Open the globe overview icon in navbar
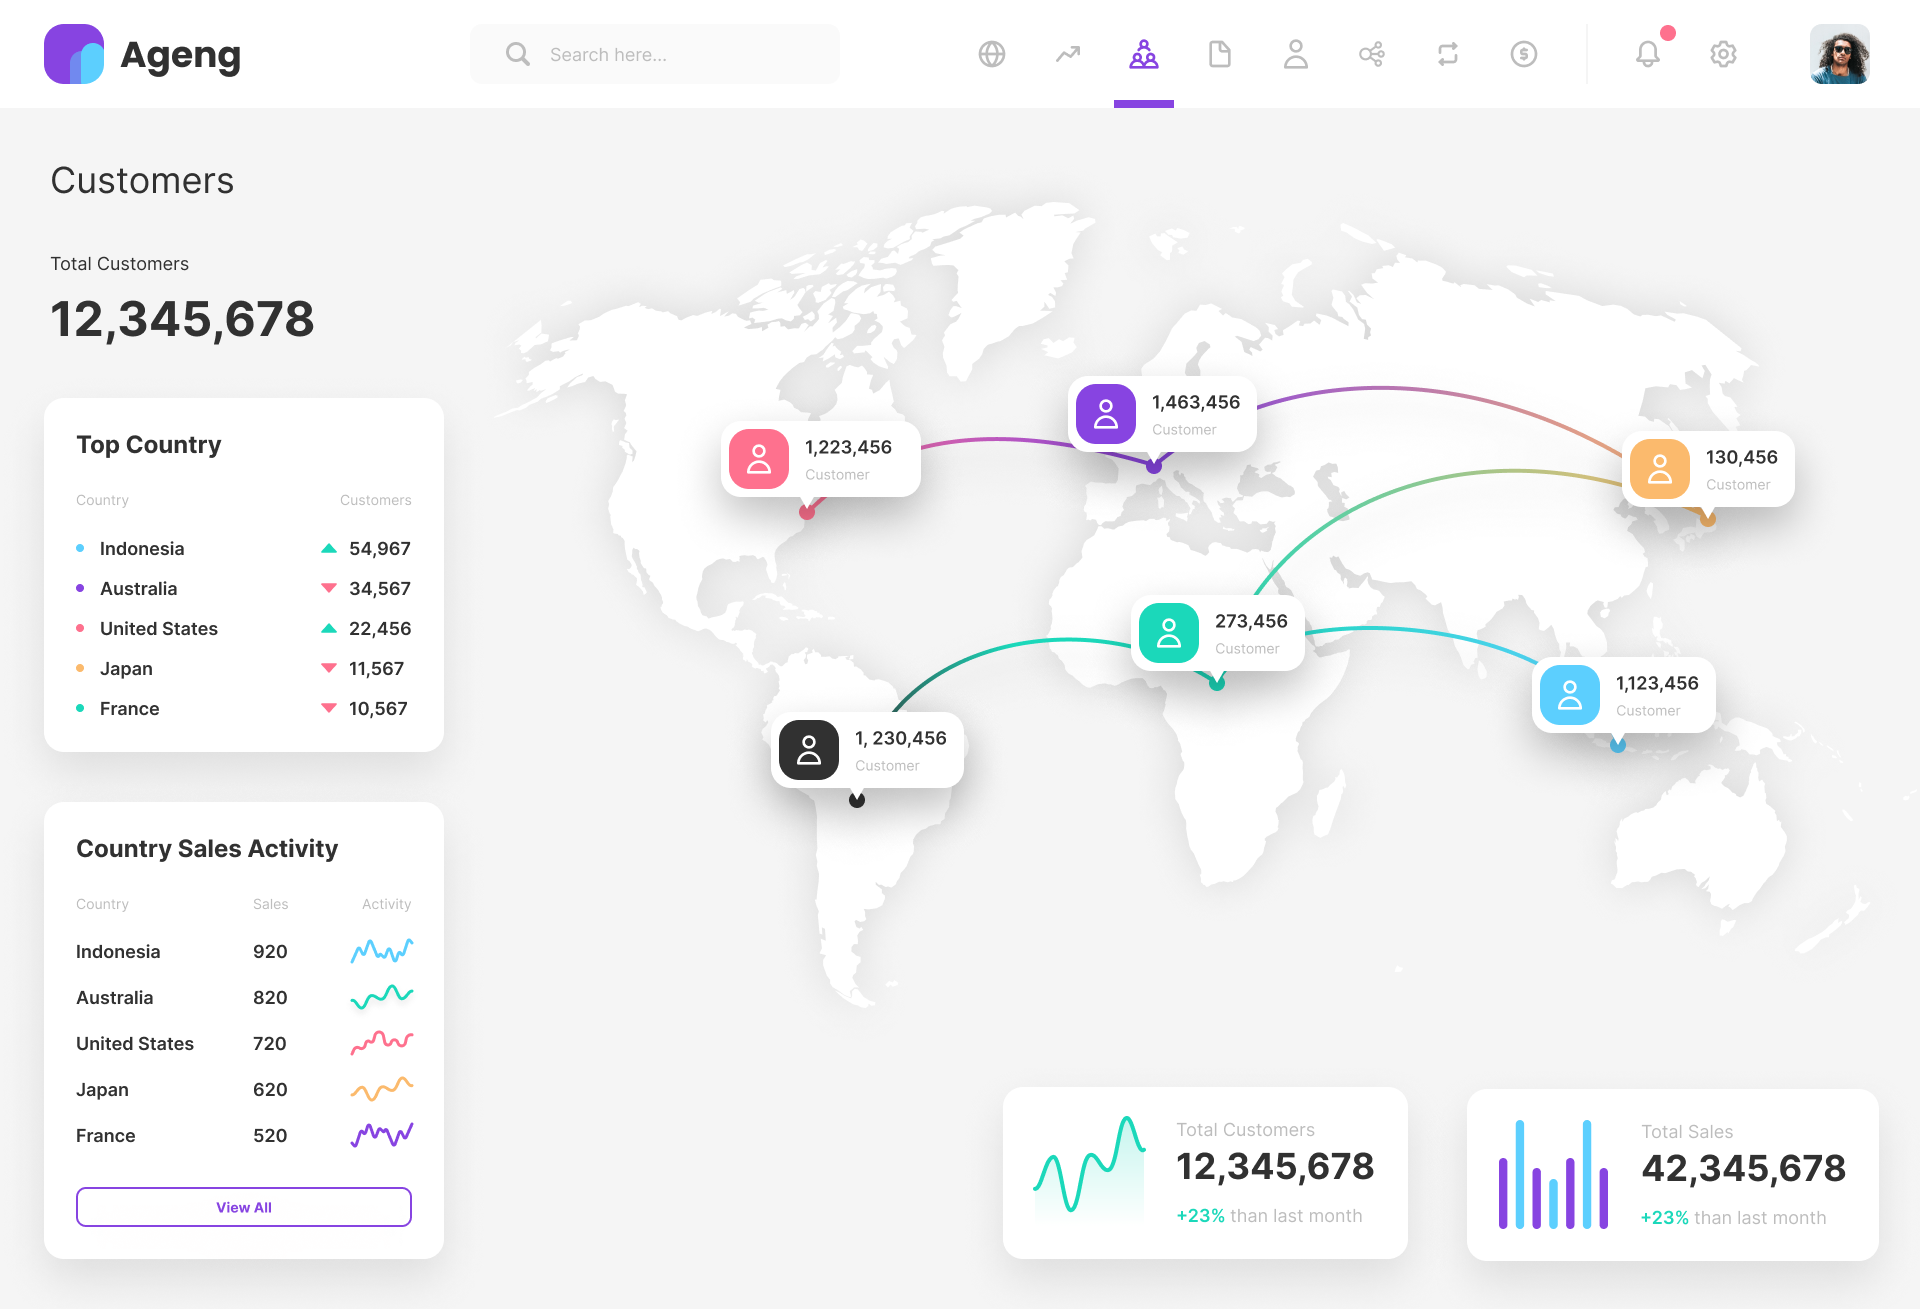 991,54
